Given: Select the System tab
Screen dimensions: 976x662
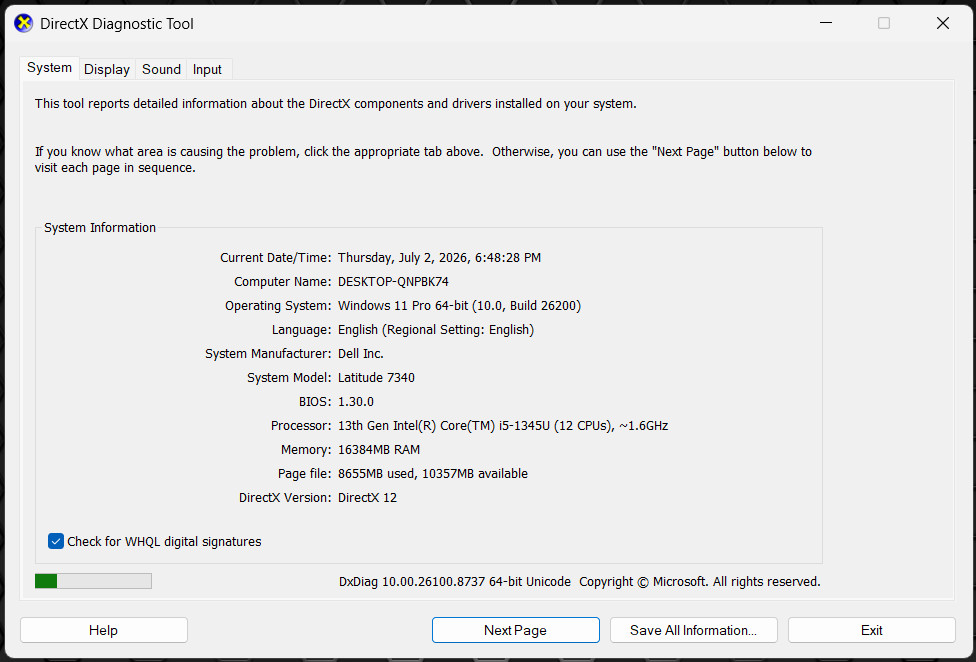Looking at the screenshot, I should point(49,68).
